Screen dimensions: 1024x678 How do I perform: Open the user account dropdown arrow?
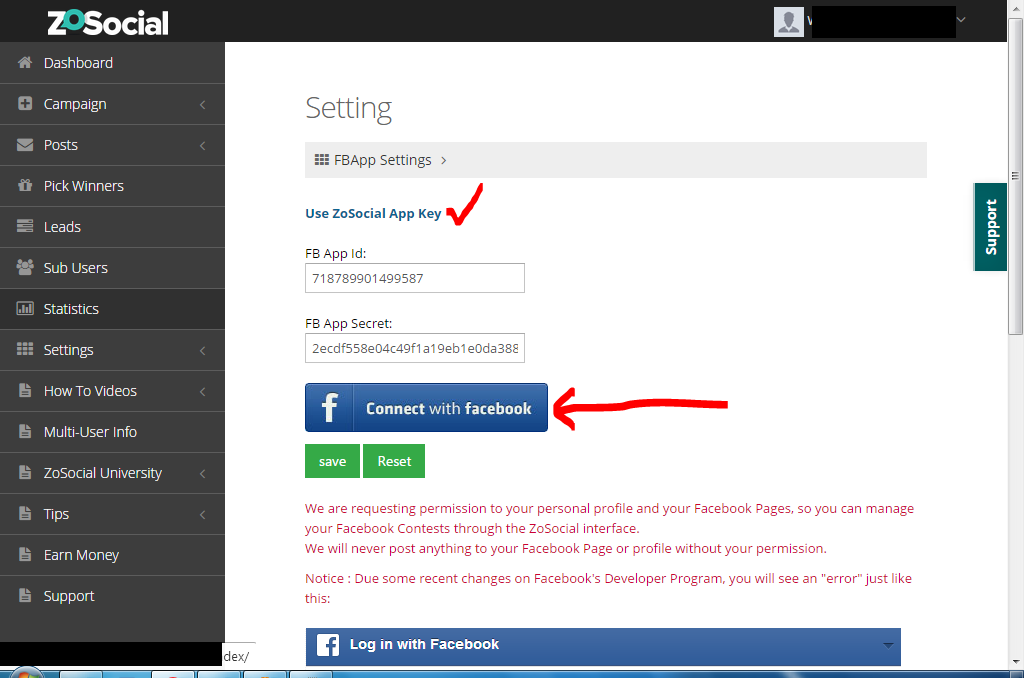click(x=961, y=20)
